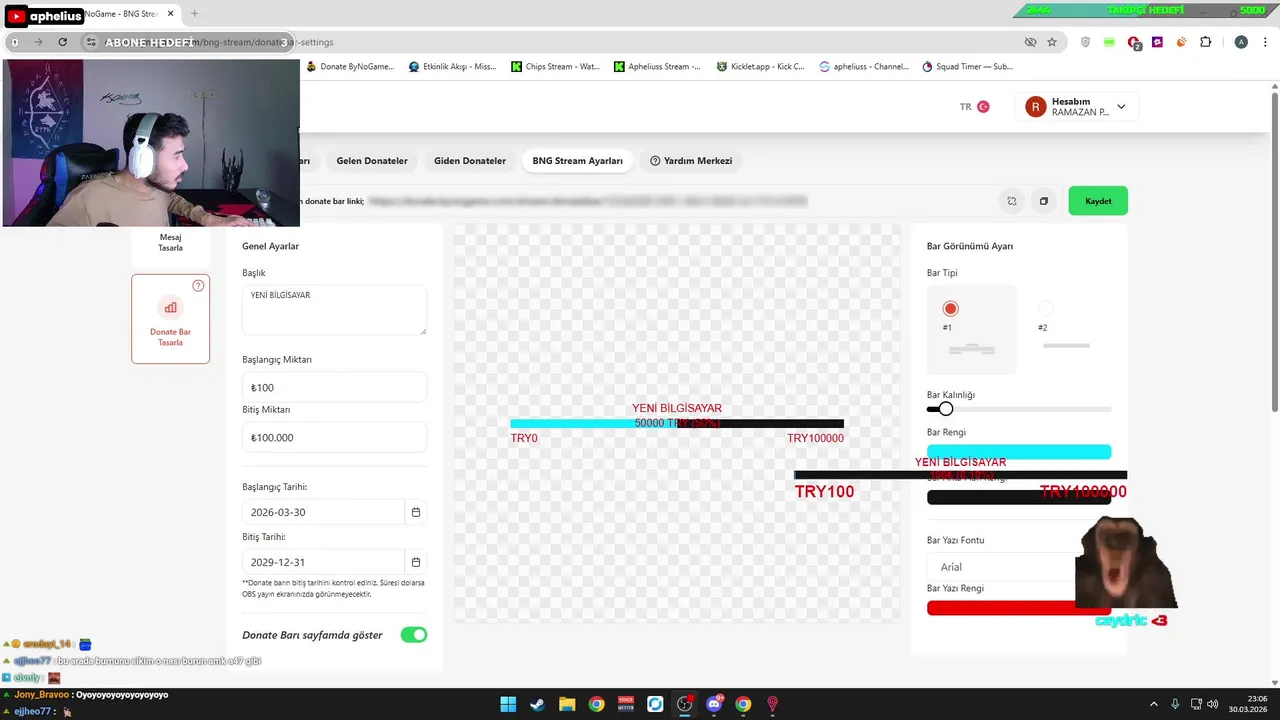Adjust the Bar Kalınlığı slider handle
Screen dimensions: 1280x720
pos(945,409)
